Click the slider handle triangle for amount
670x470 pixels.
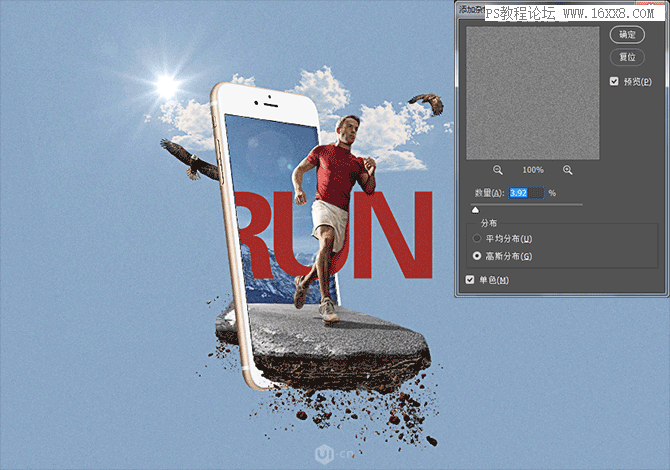coord(475,210)
